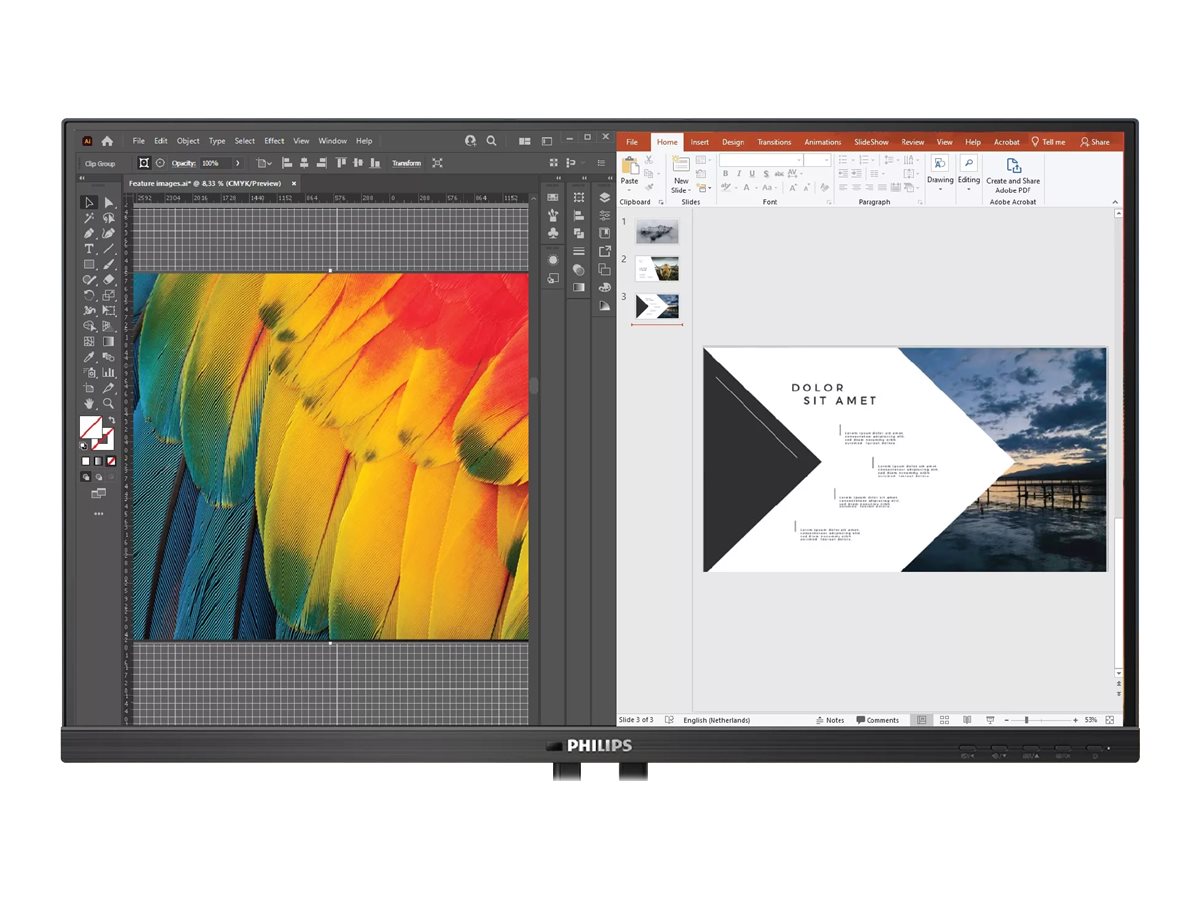Activate the Hand tool
The image size is (1200, 900).
click(89, 403)
